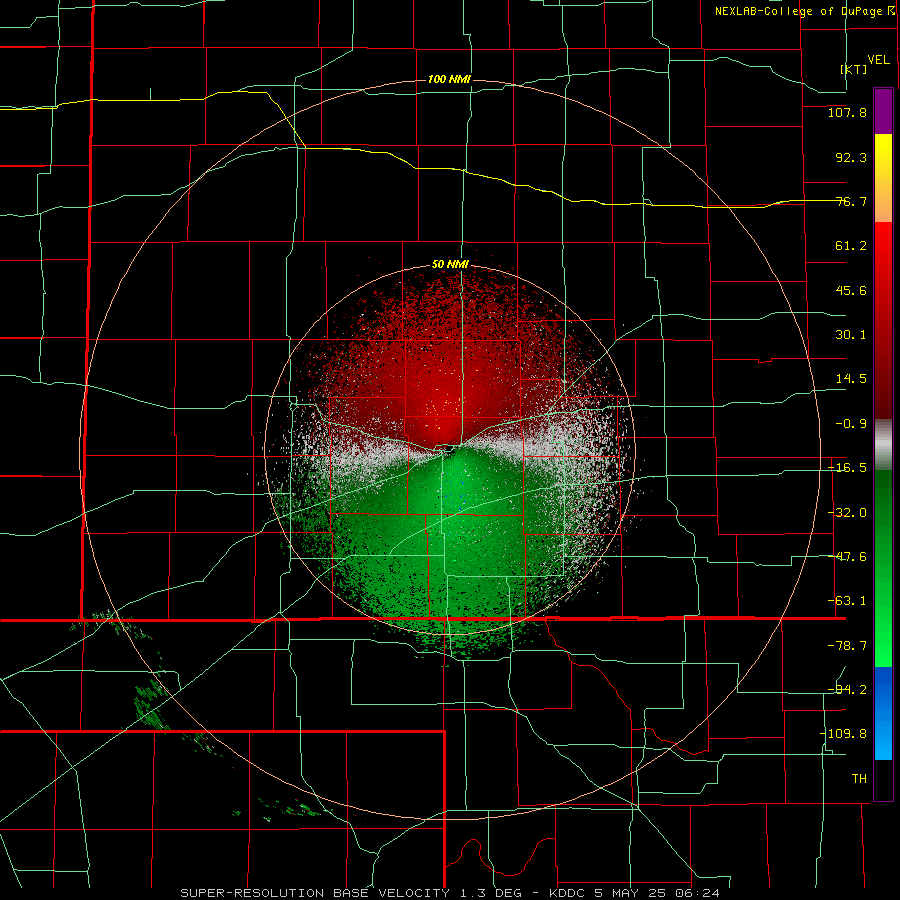Click the 76.7 value on velocity scale
The image size is (900, 900).
pyautogui.click(x=851, y=201)
